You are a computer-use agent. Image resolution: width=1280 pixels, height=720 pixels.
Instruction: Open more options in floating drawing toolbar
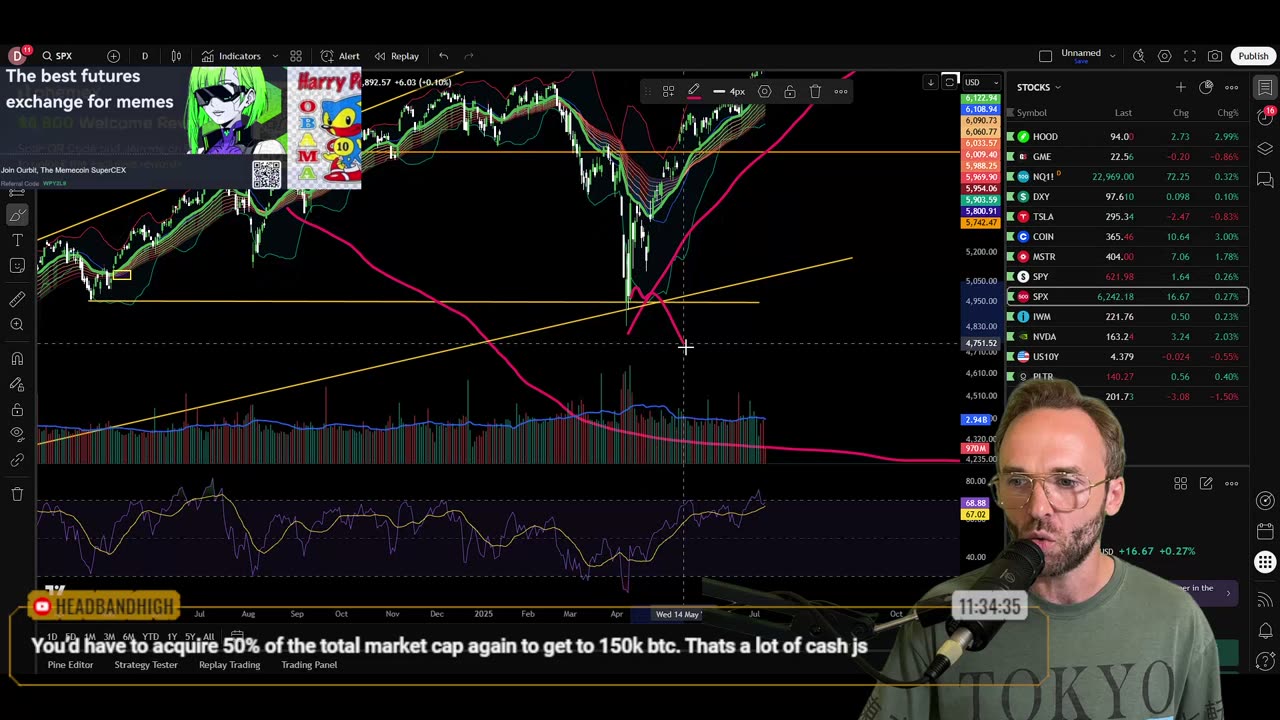pos(841,92)
